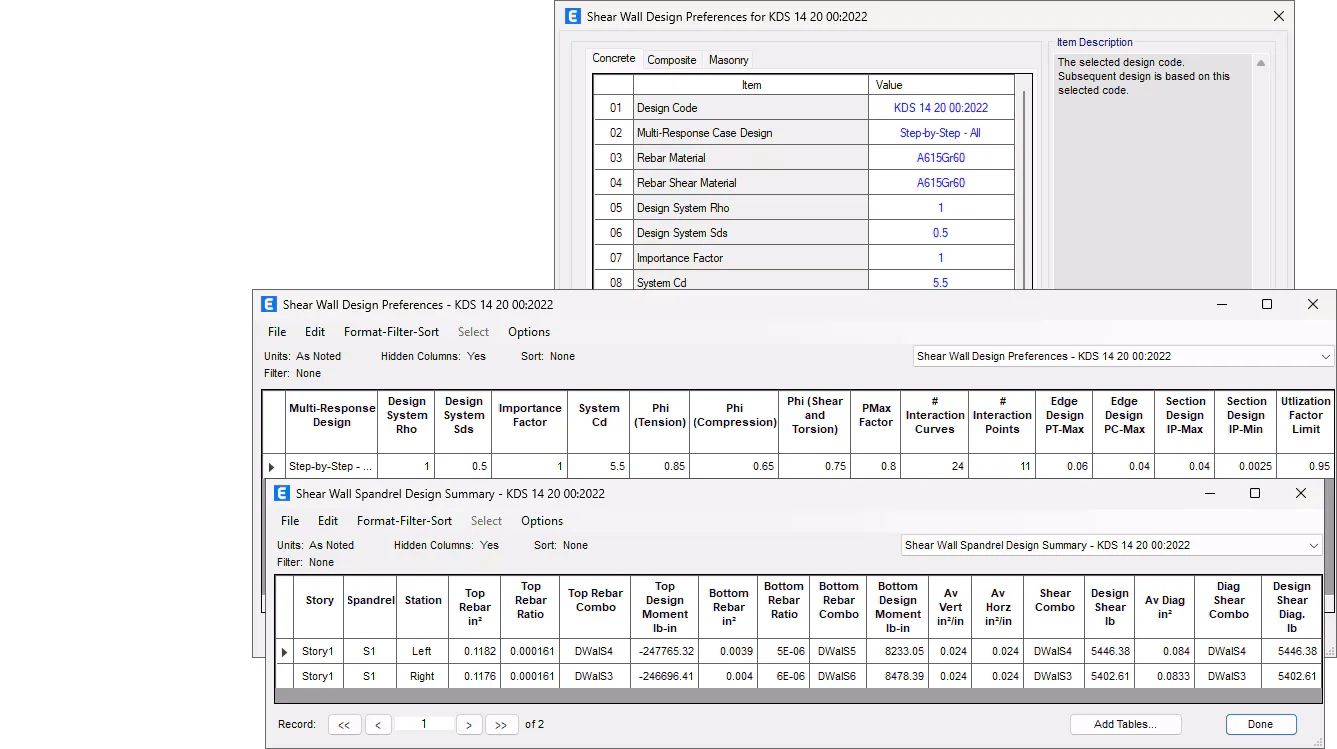Open Shear Wall Design Preferences table dropdown

coord(1325,357)
